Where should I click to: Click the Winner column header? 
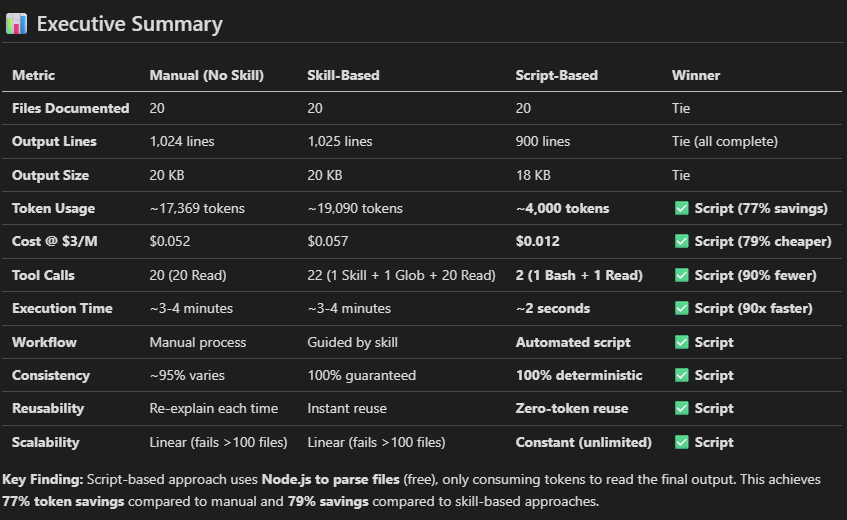point(695,75)
